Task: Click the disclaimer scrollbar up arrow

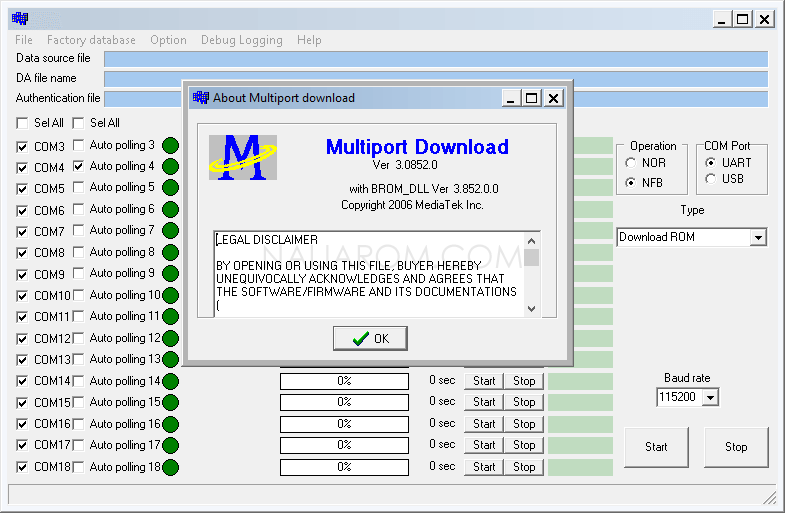Action: [532, 241]
